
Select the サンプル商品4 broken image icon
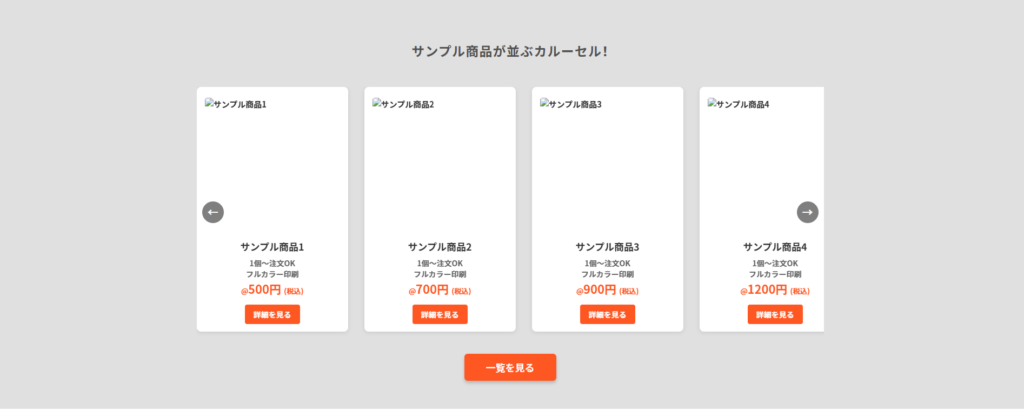(712, 103)
